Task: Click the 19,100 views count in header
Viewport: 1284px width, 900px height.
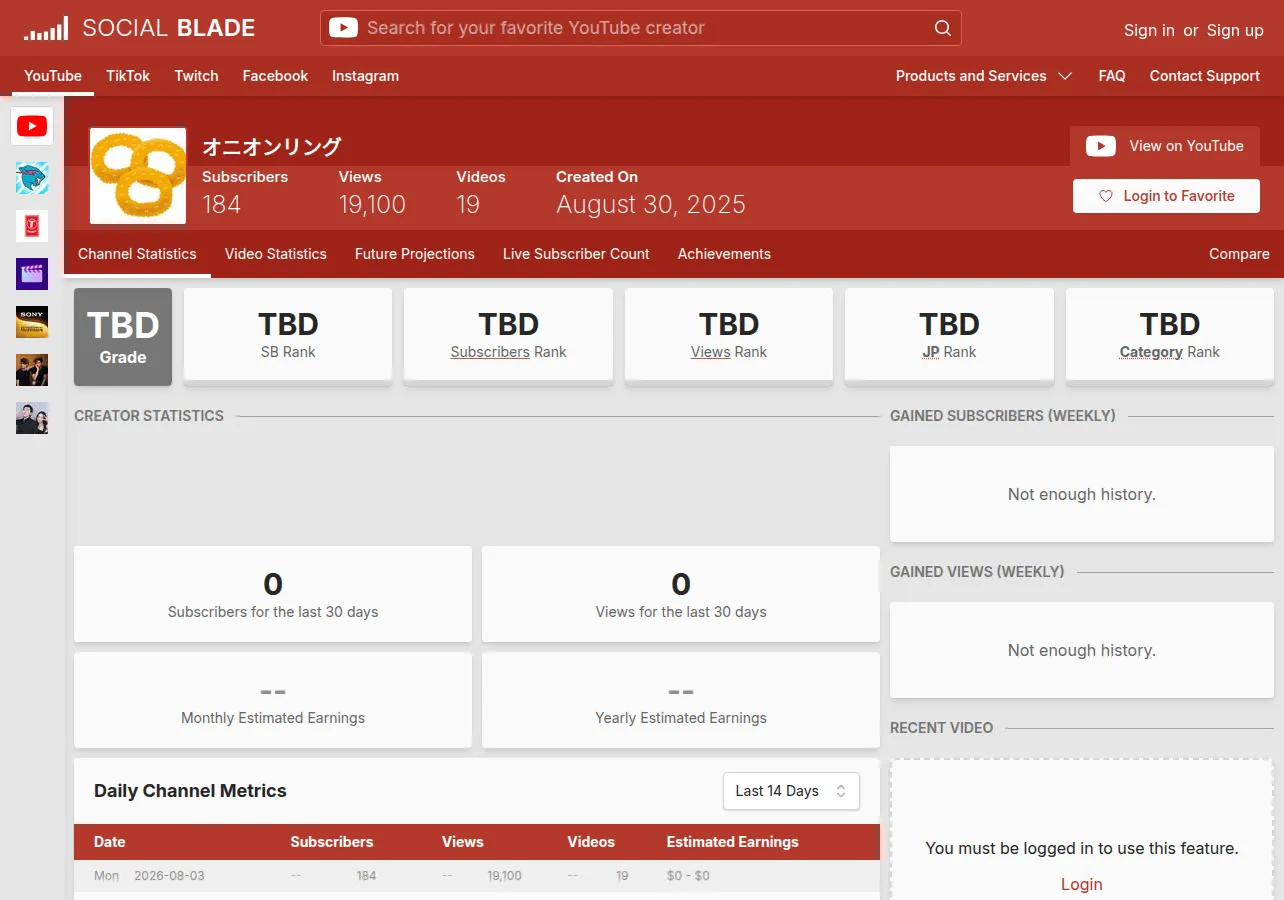Action: coord(372,205)
